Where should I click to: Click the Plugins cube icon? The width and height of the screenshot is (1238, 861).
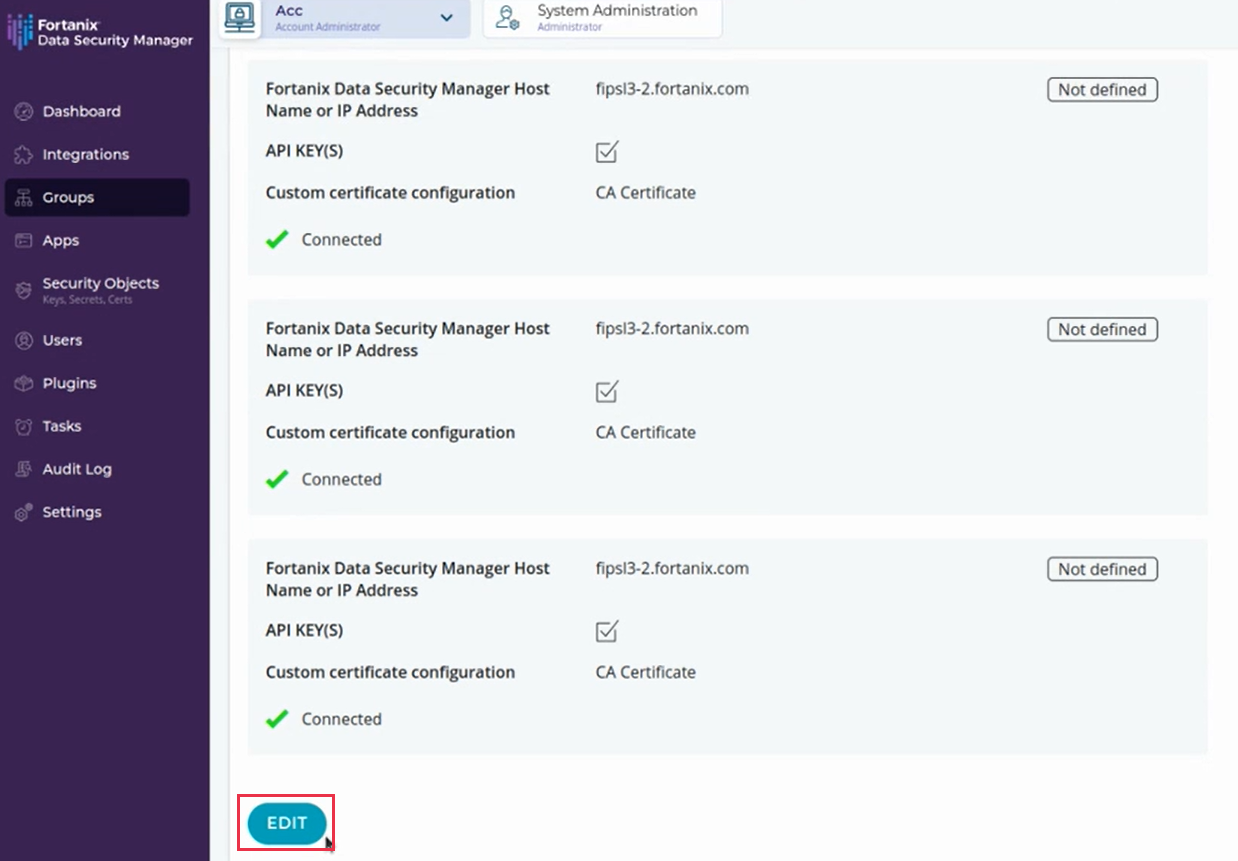24,384
